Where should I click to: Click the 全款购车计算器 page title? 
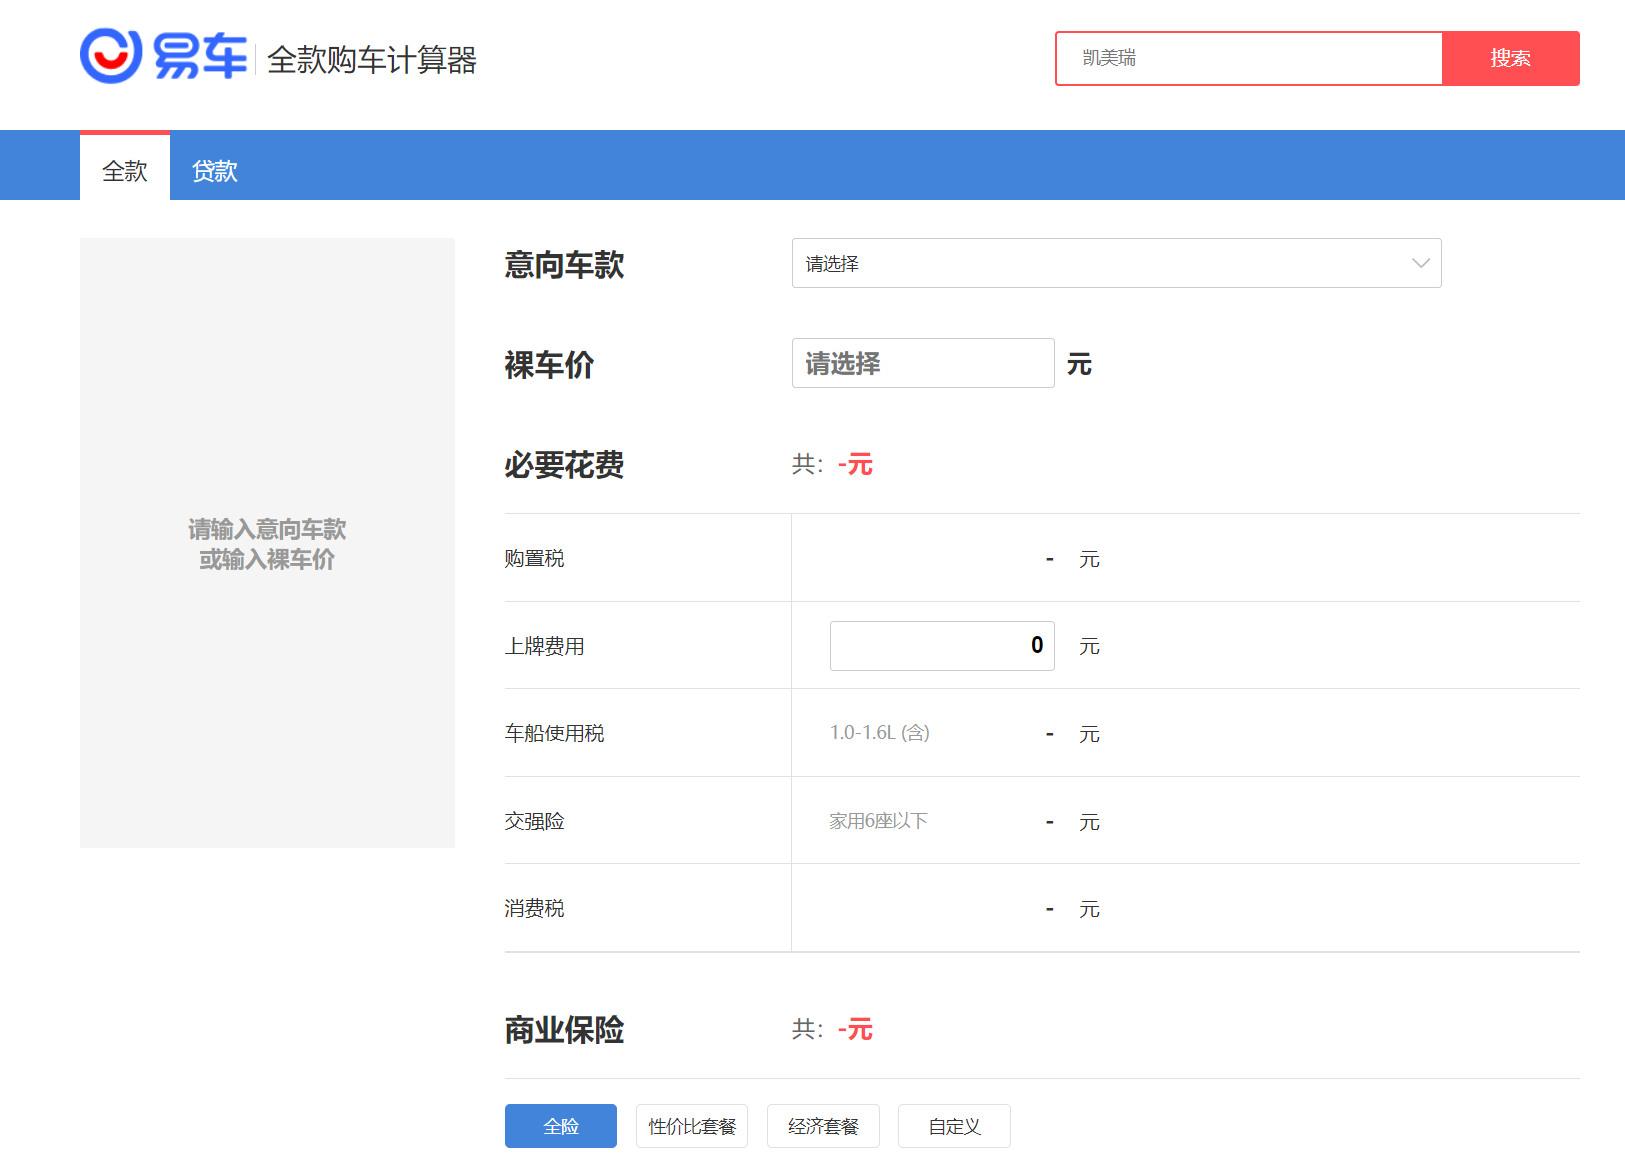[371, 60]
